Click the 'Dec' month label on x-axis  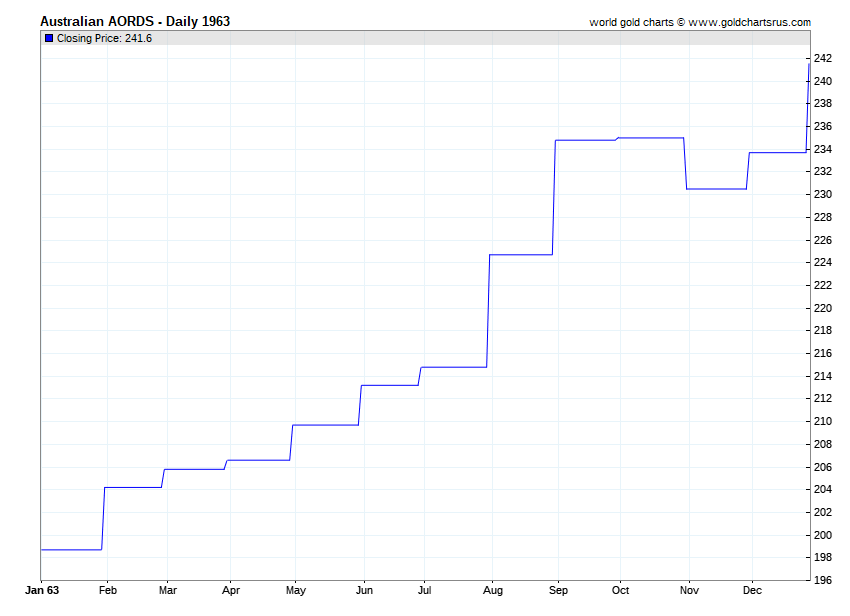pos(751,591)
